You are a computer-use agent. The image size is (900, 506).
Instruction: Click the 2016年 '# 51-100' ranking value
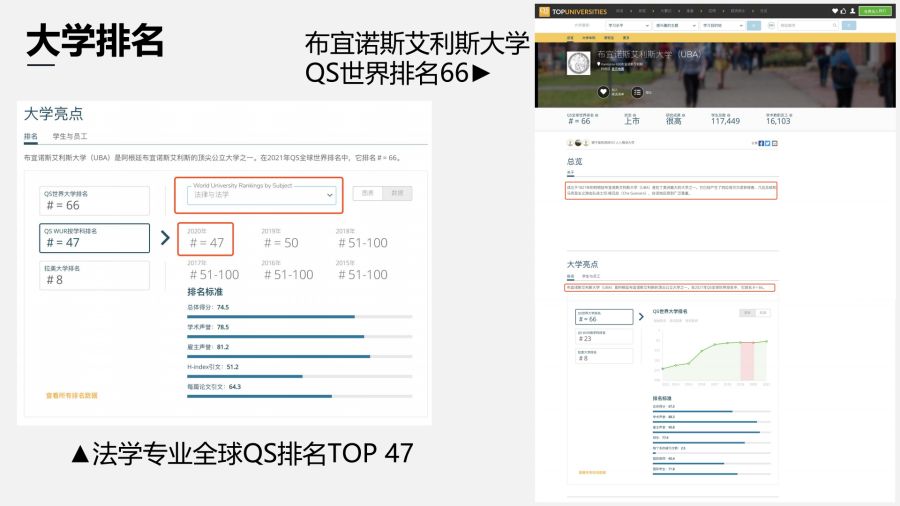pos(289,275)
